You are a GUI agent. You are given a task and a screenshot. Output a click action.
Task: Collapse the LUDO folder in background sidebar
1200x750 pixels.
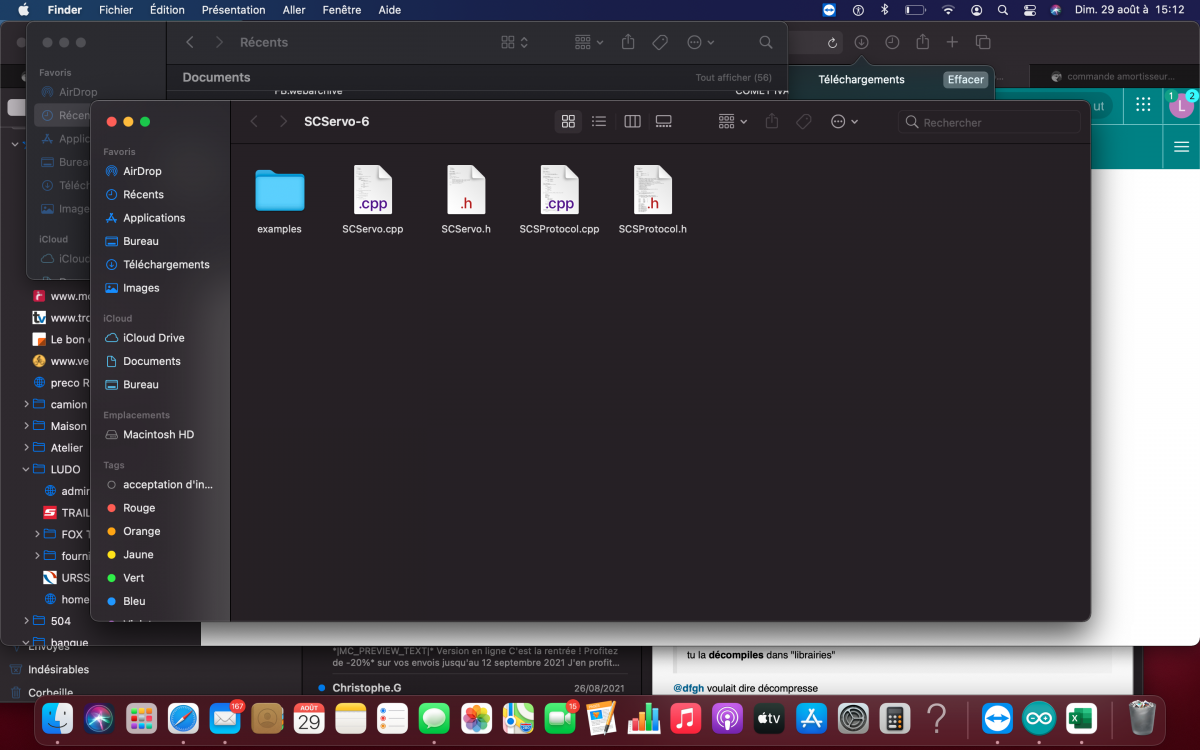[x=26, y=469]
